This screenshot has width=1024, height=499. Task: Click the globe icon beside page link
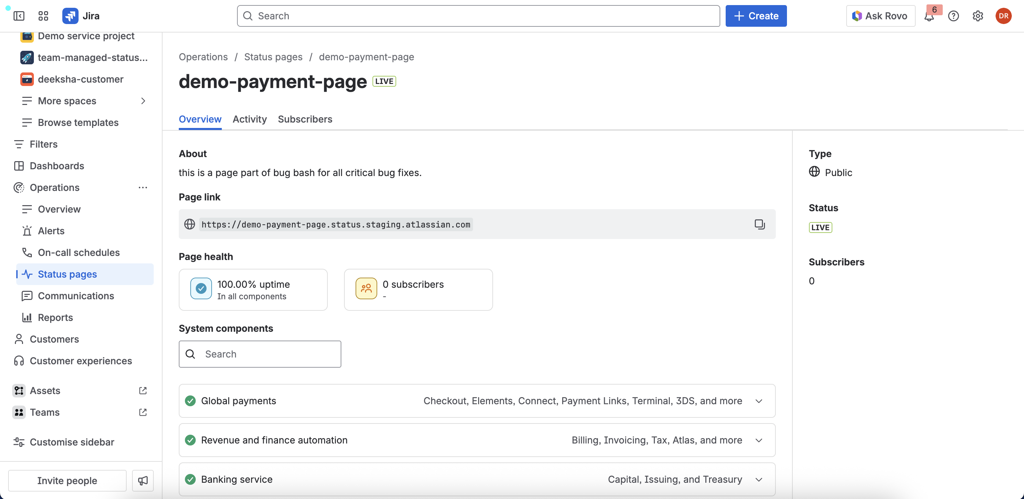(x=189, y=224)
